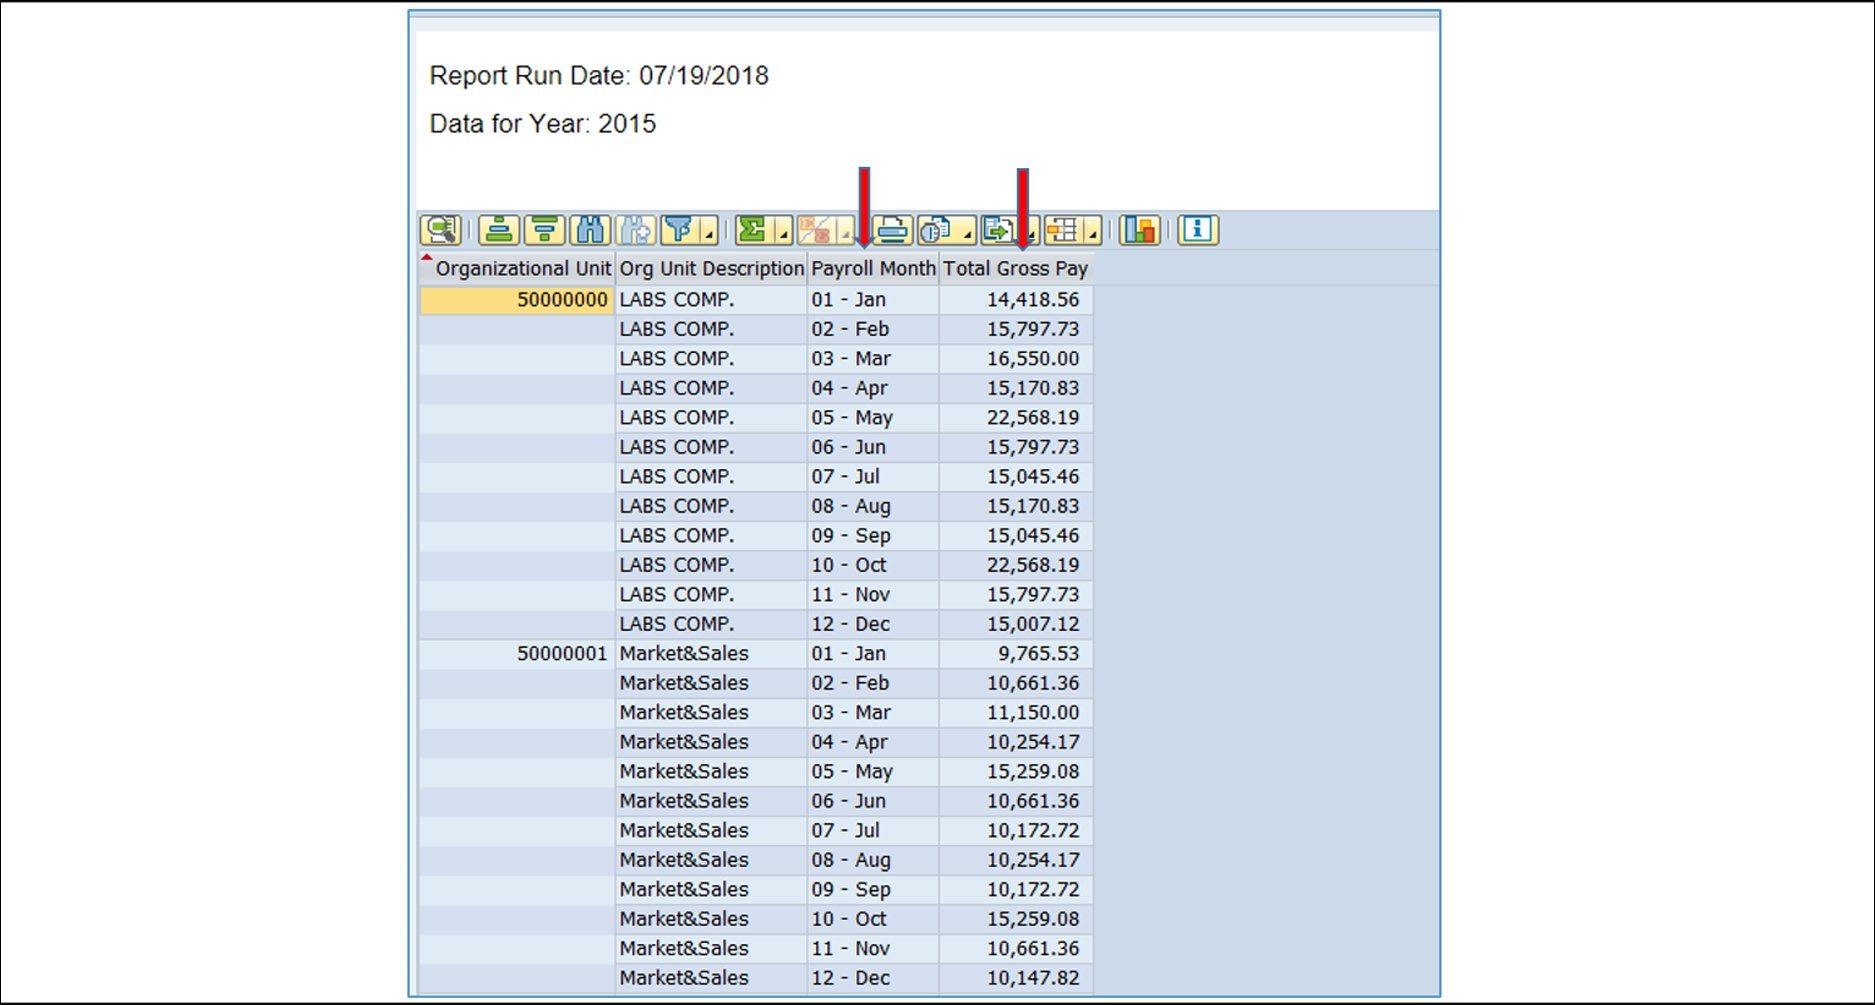The image size is (1875, 1005).
Task: Select the Find Next icon
Action: [x=635, y=231]
